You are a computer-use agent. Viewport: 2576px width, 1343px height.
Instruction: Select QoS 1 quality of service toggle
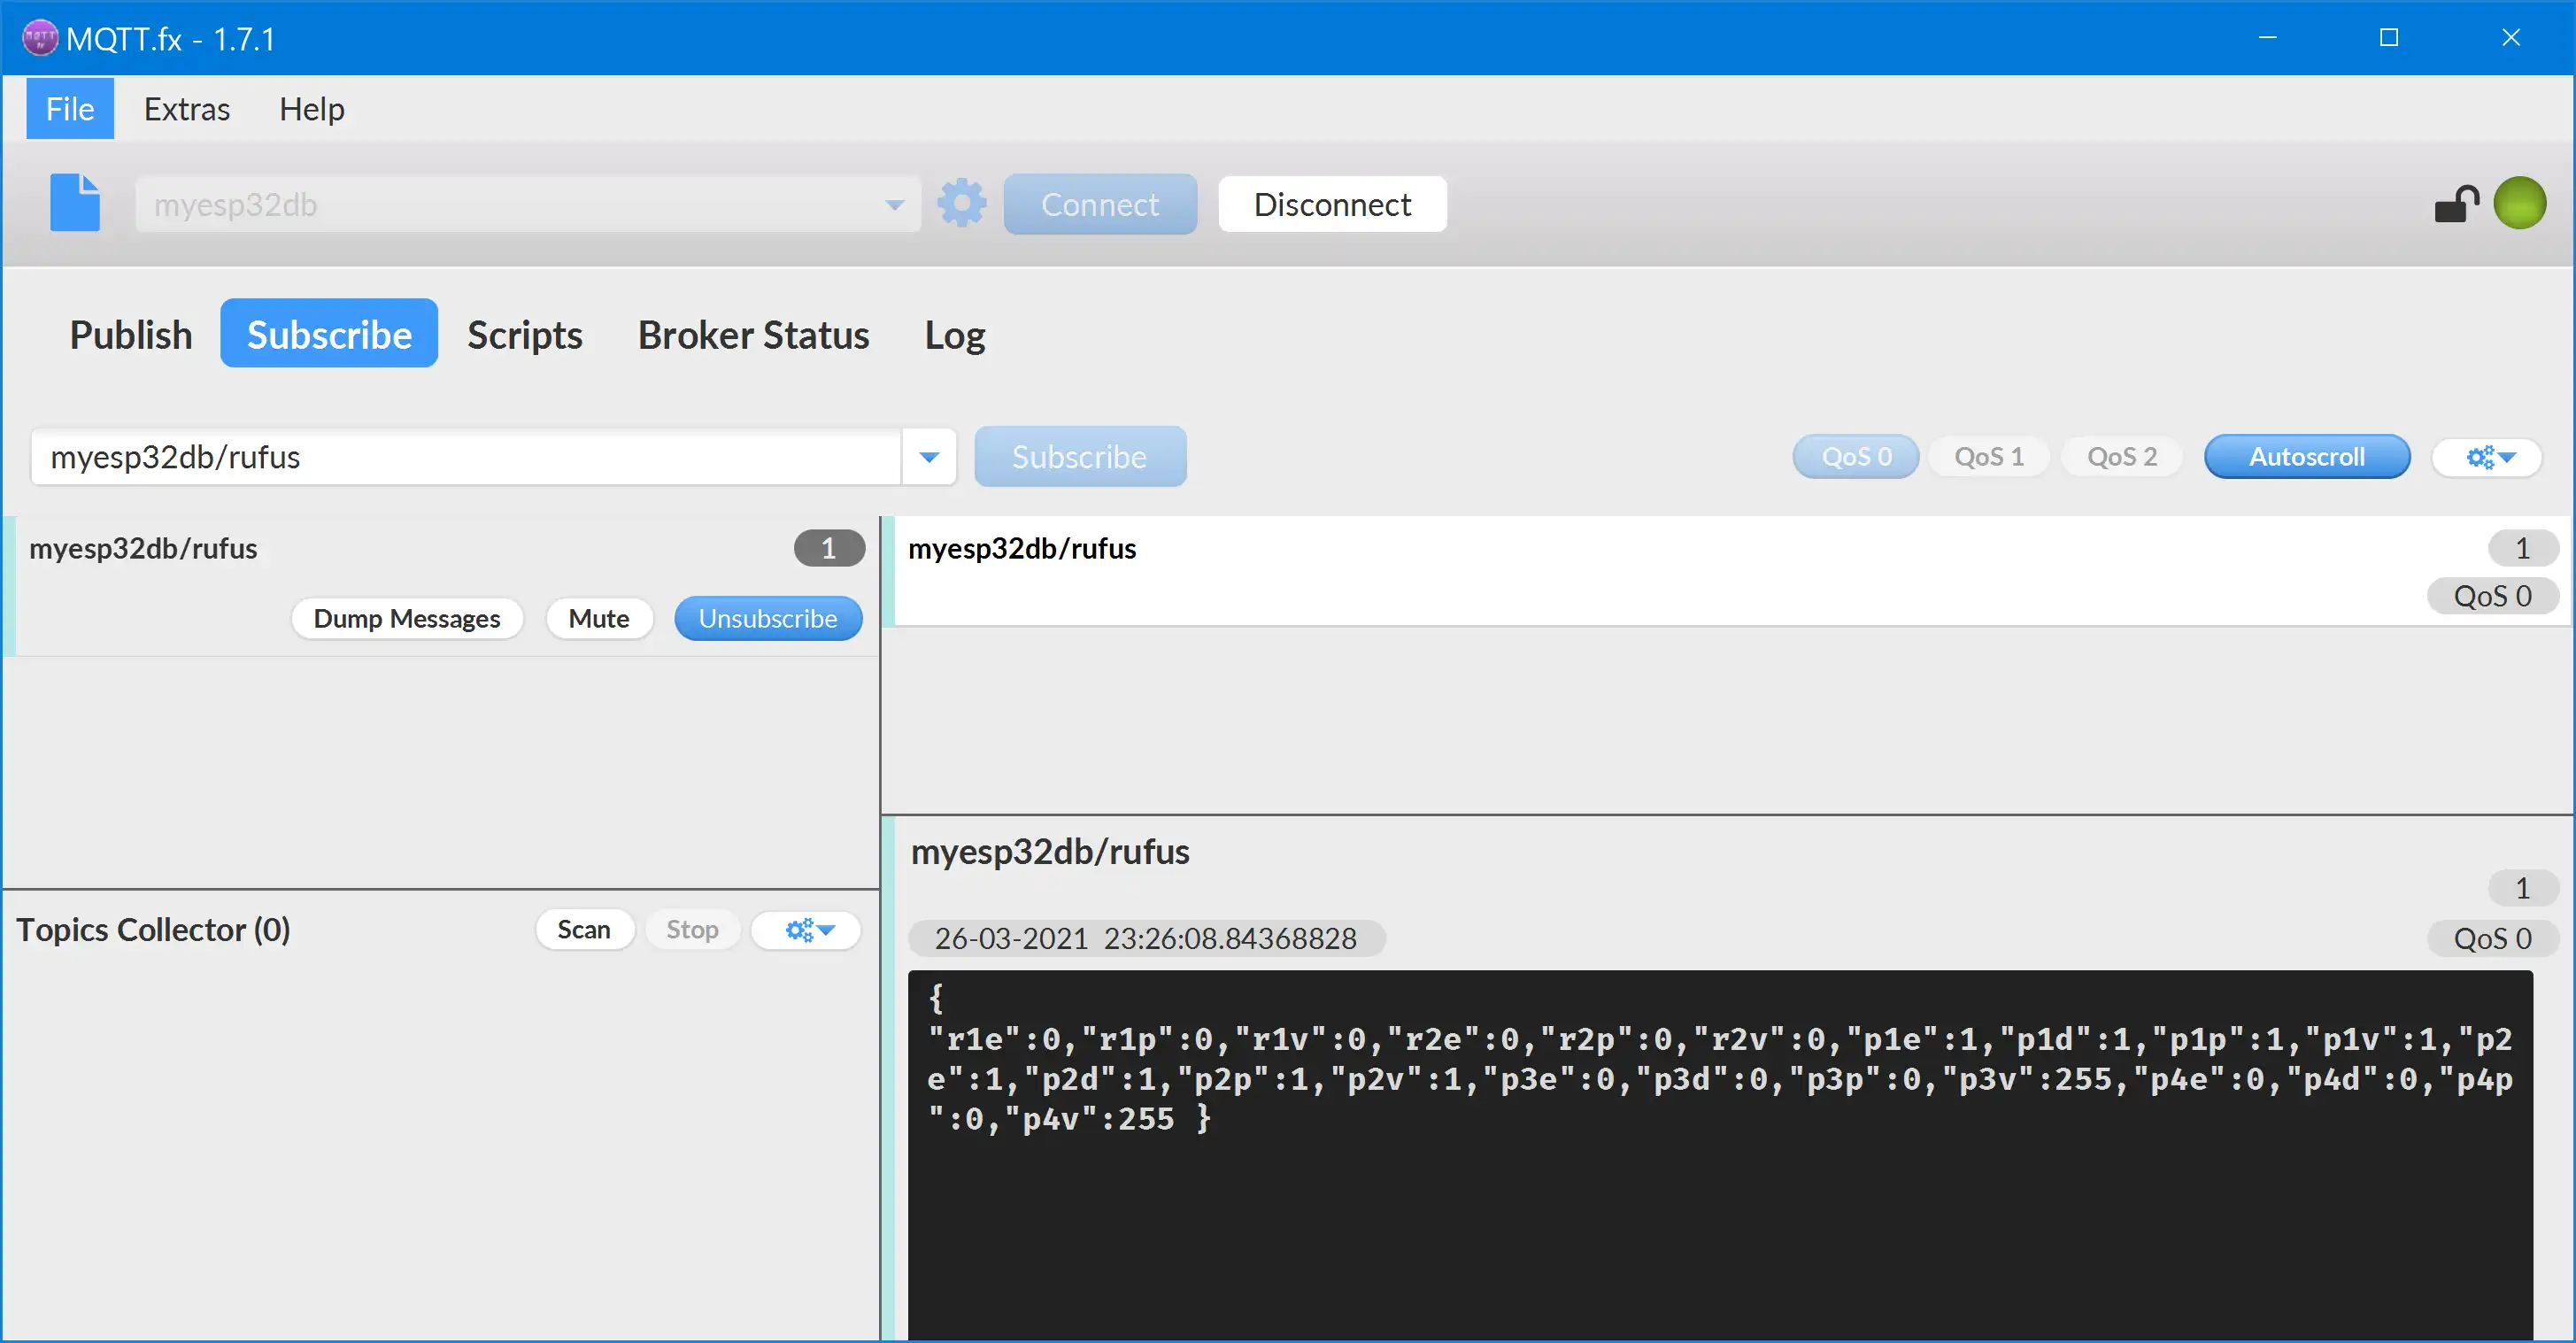point(1988,455)
